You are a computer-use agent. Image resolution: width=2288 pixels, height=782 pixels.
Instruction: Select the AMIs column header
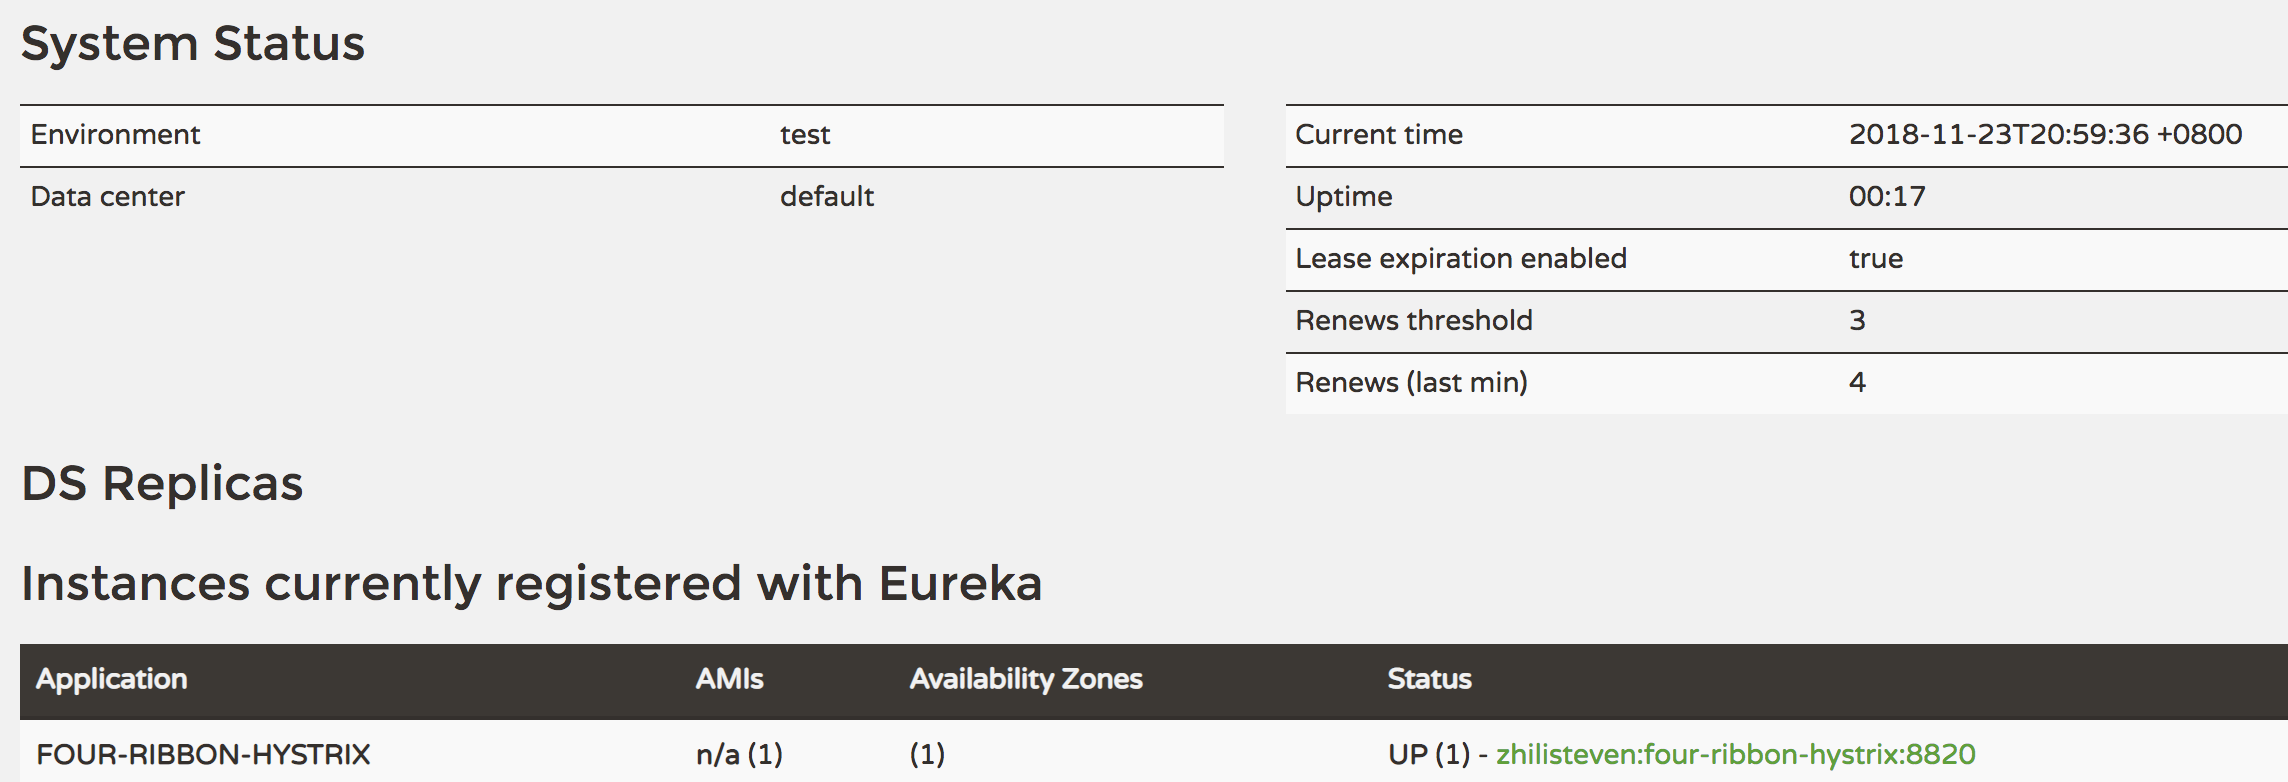(x=729, y=679)
